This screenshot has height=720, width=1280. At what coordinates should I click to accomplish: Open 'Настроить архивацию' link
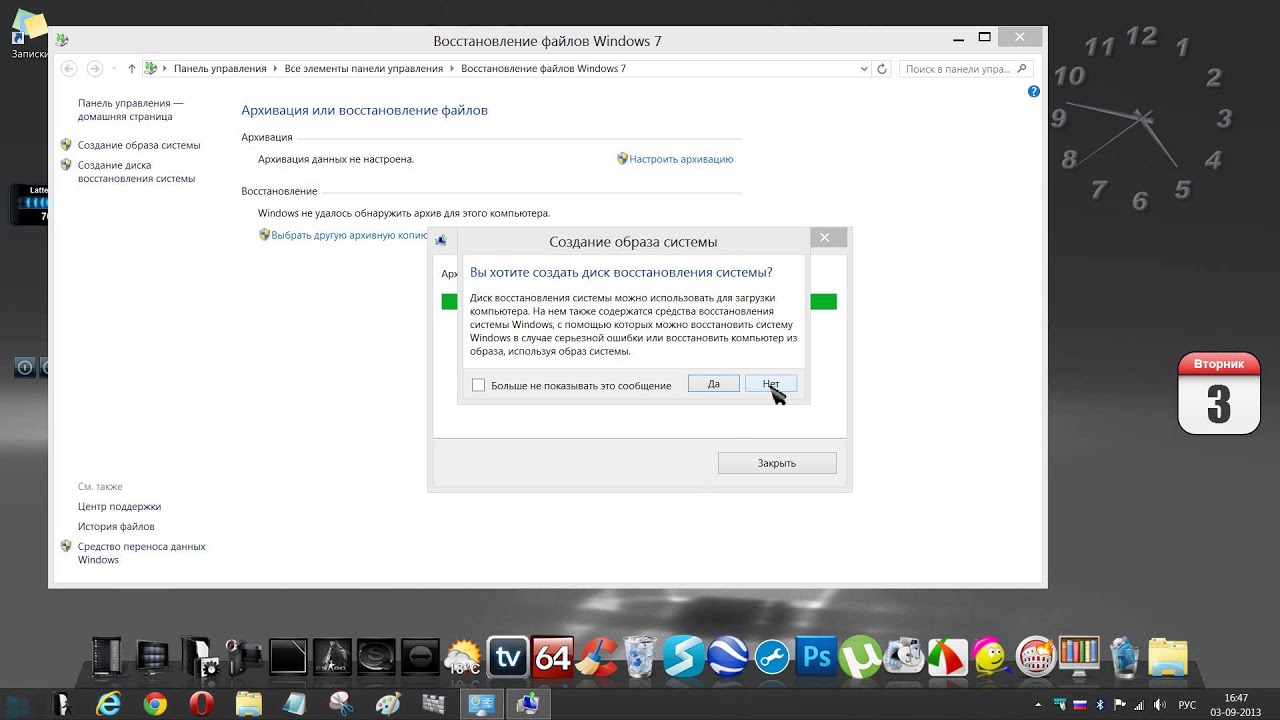[681, 159]
